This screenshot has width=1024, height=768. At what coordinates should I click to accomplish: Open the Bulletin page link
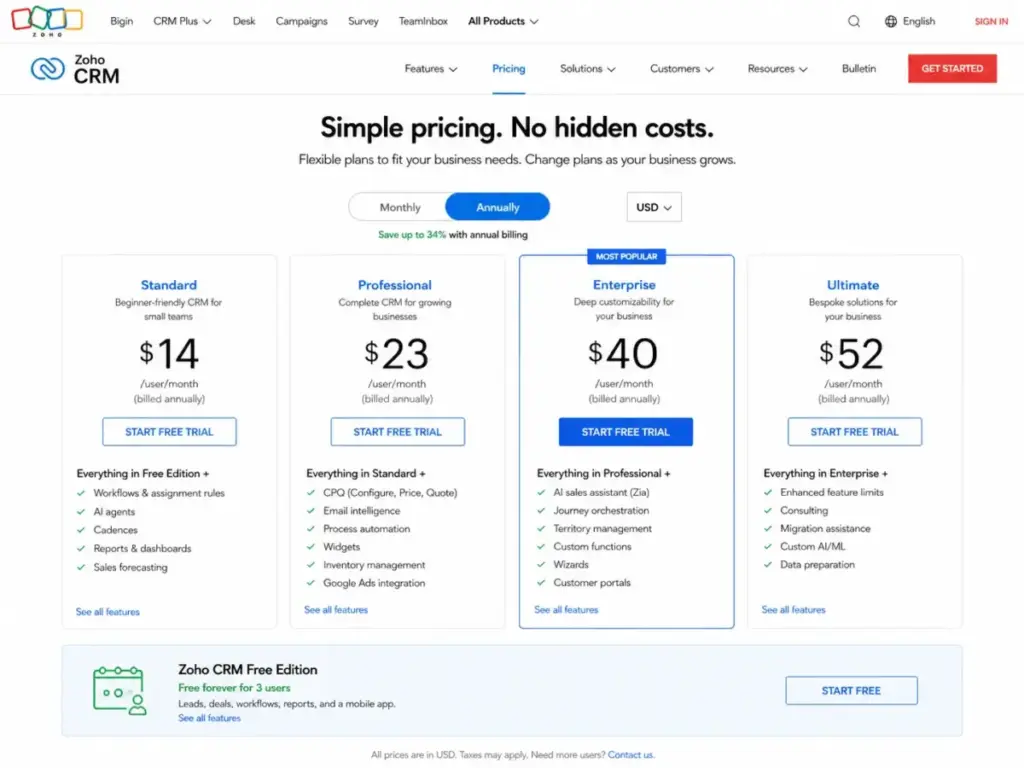click(x=858, y=69)
